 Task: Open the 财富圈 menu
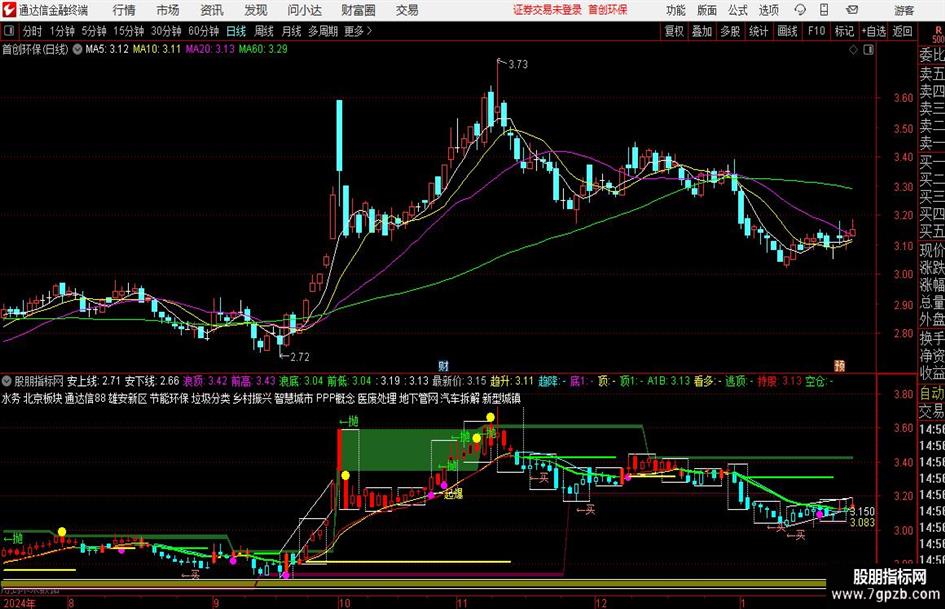358,10
